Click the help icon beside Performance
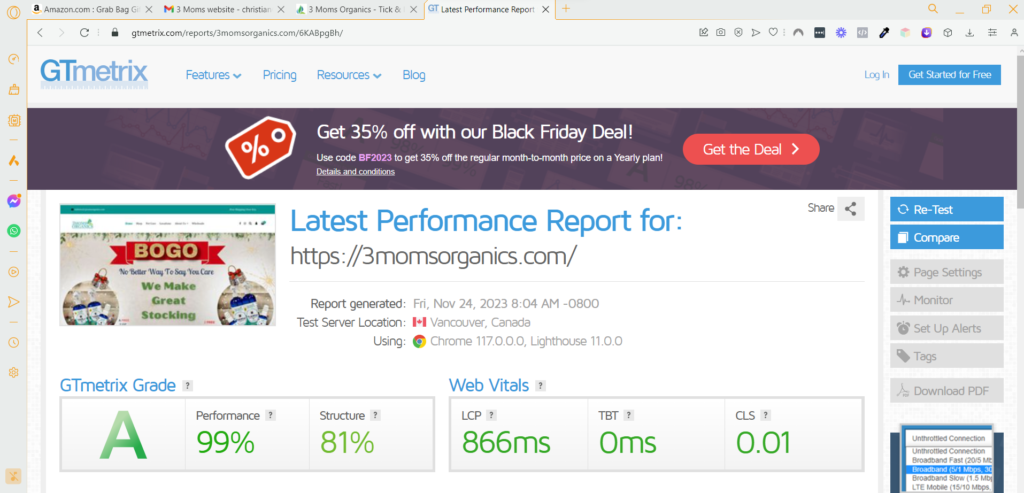 tap(270, 415)
